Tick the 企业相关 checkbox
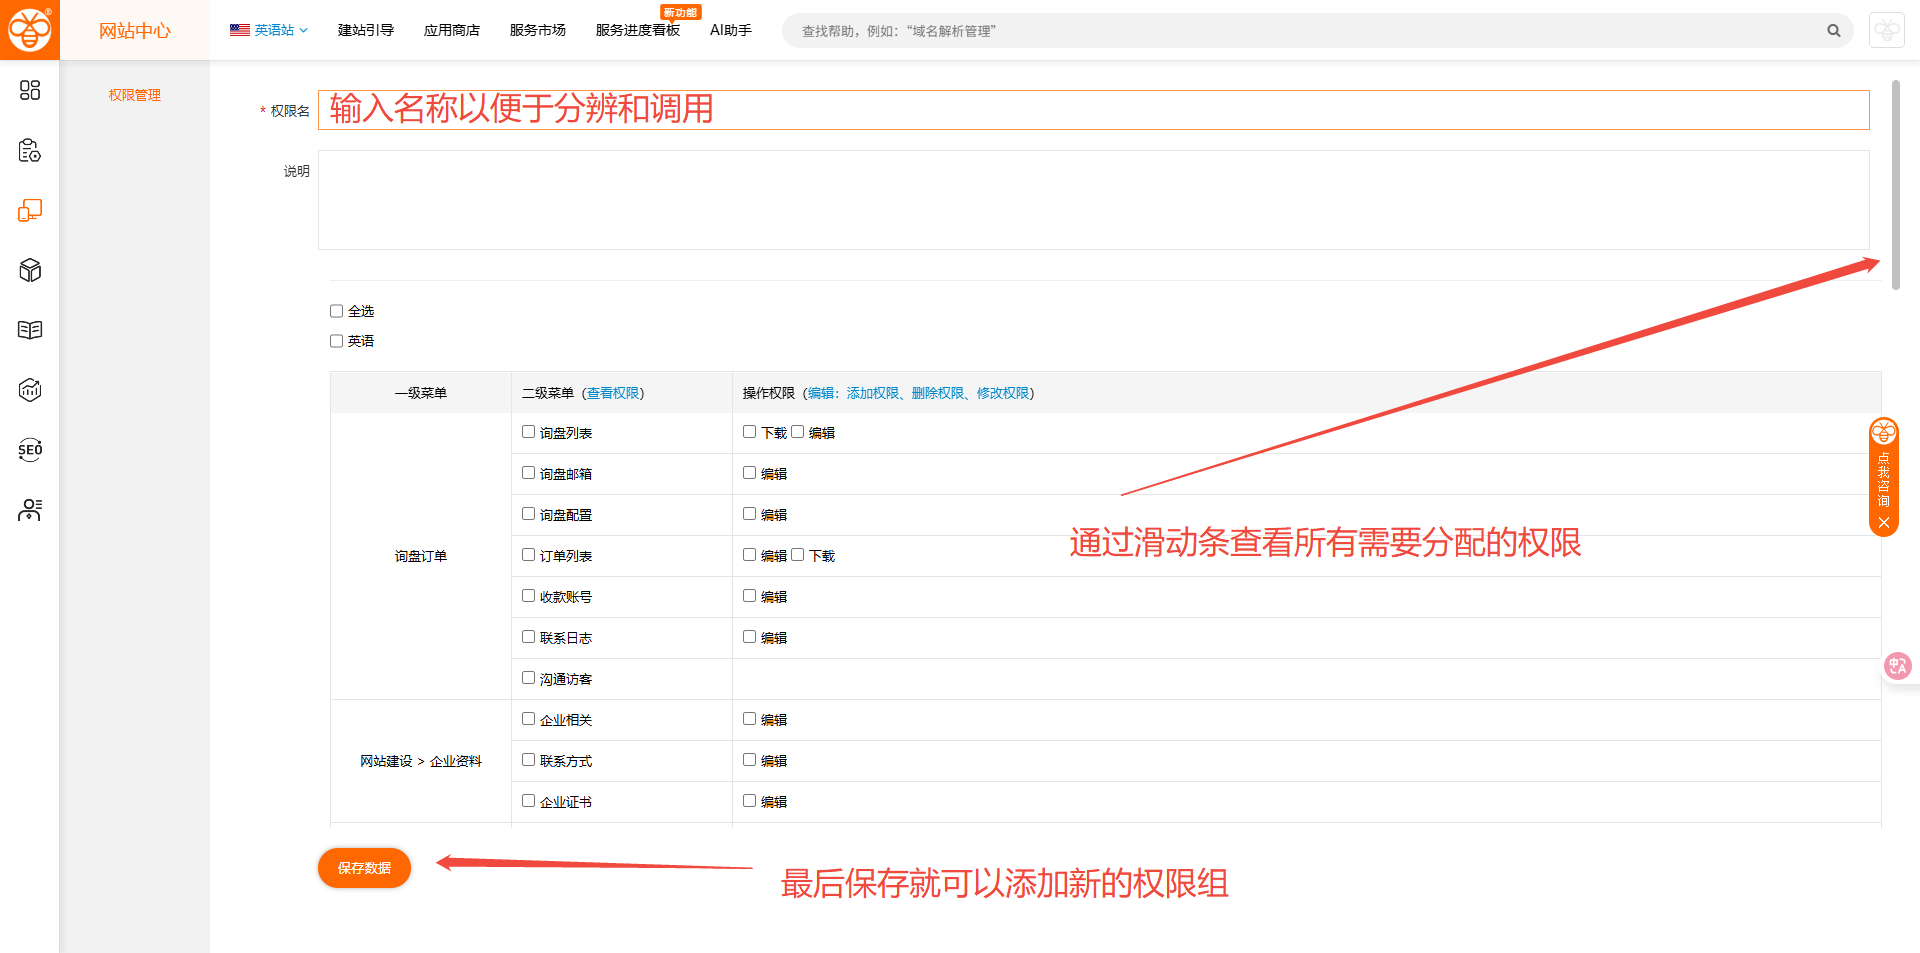Image resolution: width=1920 pixels, height=953 pixels. coord(528,719)
